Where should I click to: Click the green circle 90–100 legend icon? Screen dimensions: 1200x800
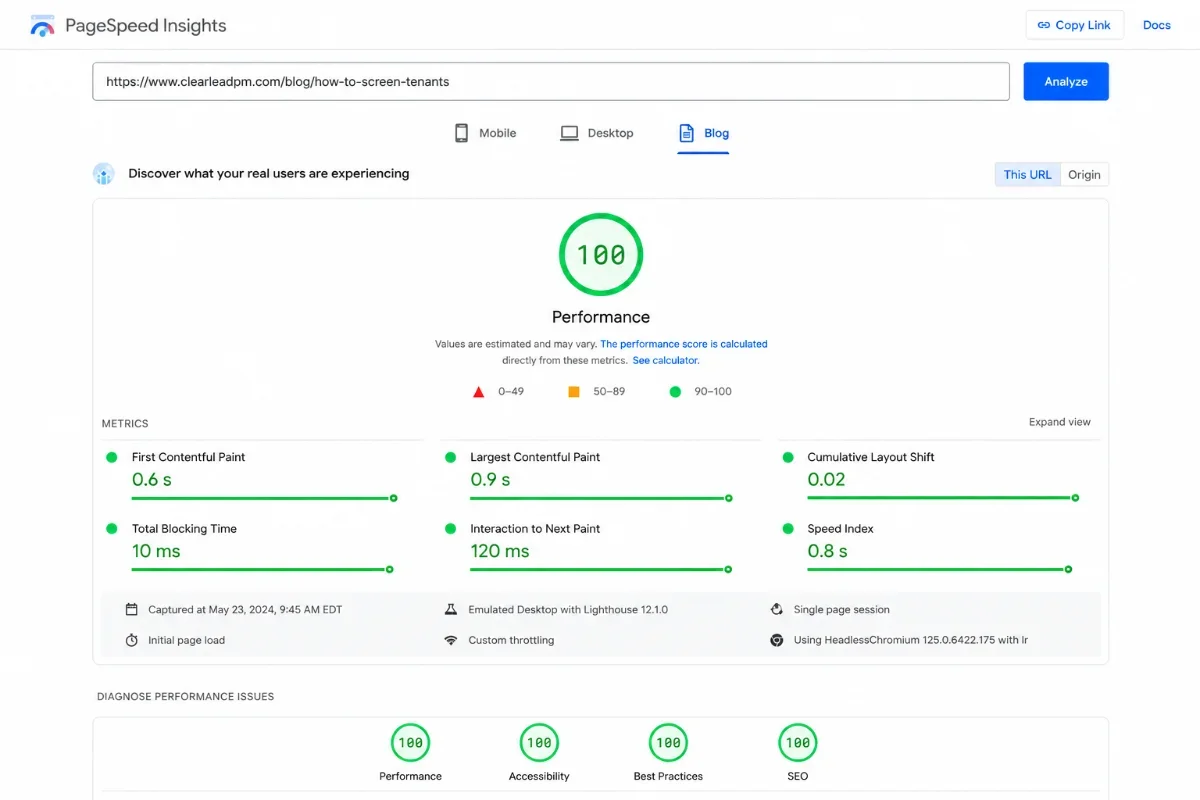675,392
